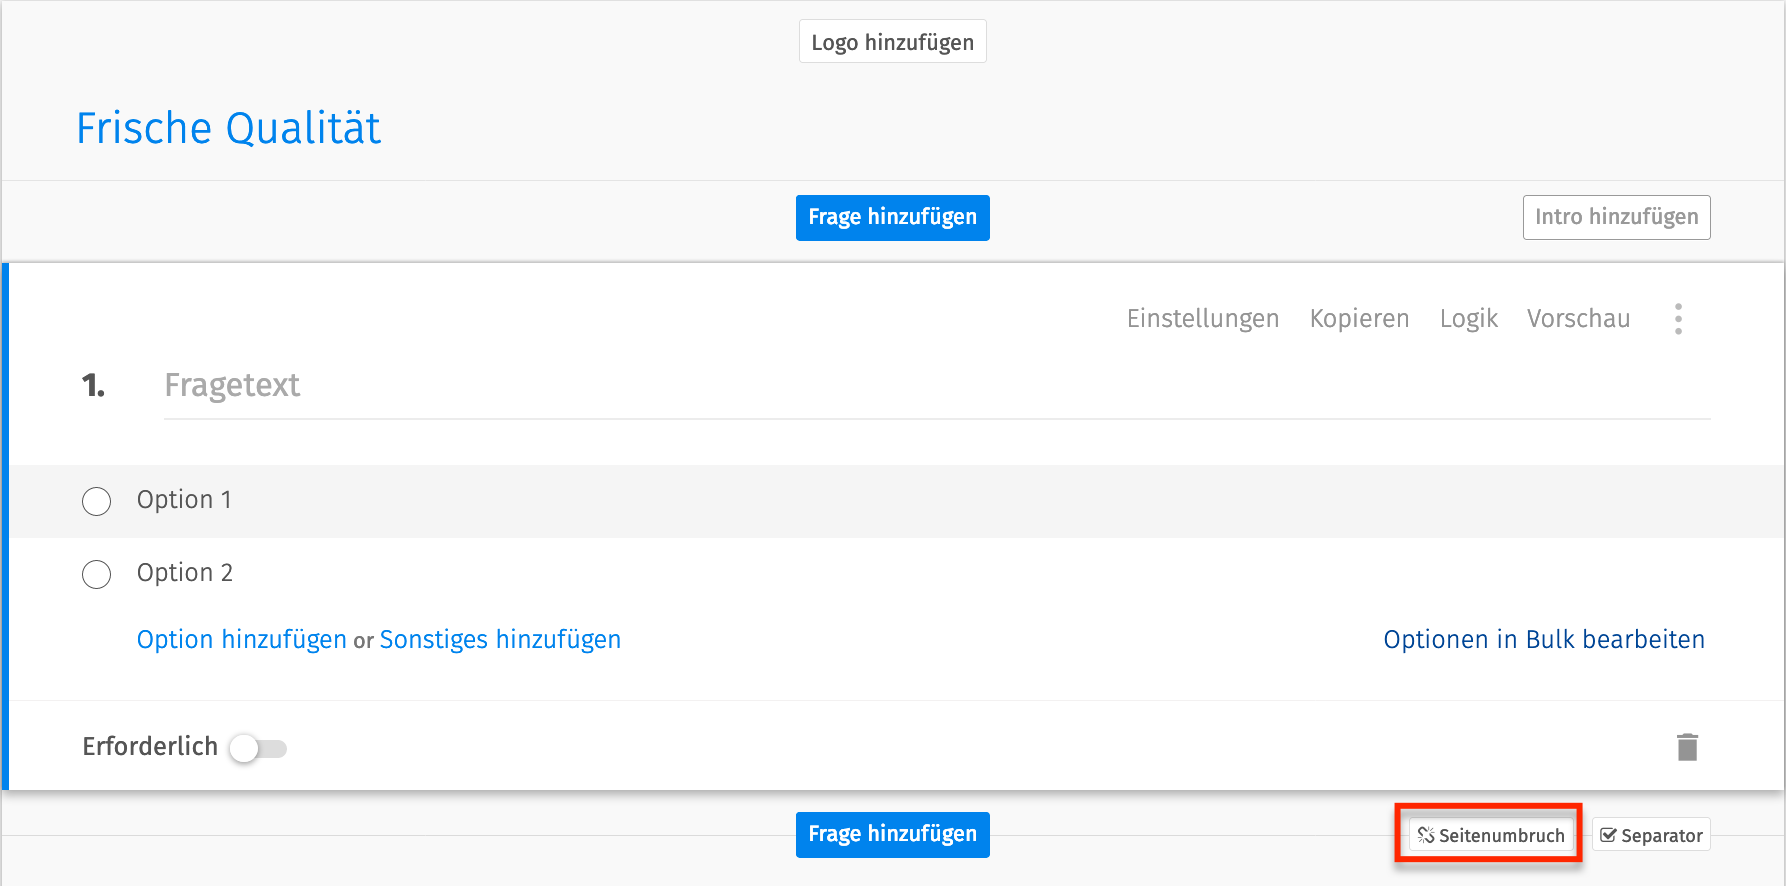Click the upper Frage hinzufügen button
This screenshot has height=886, width=1786.
coord(892,217)
